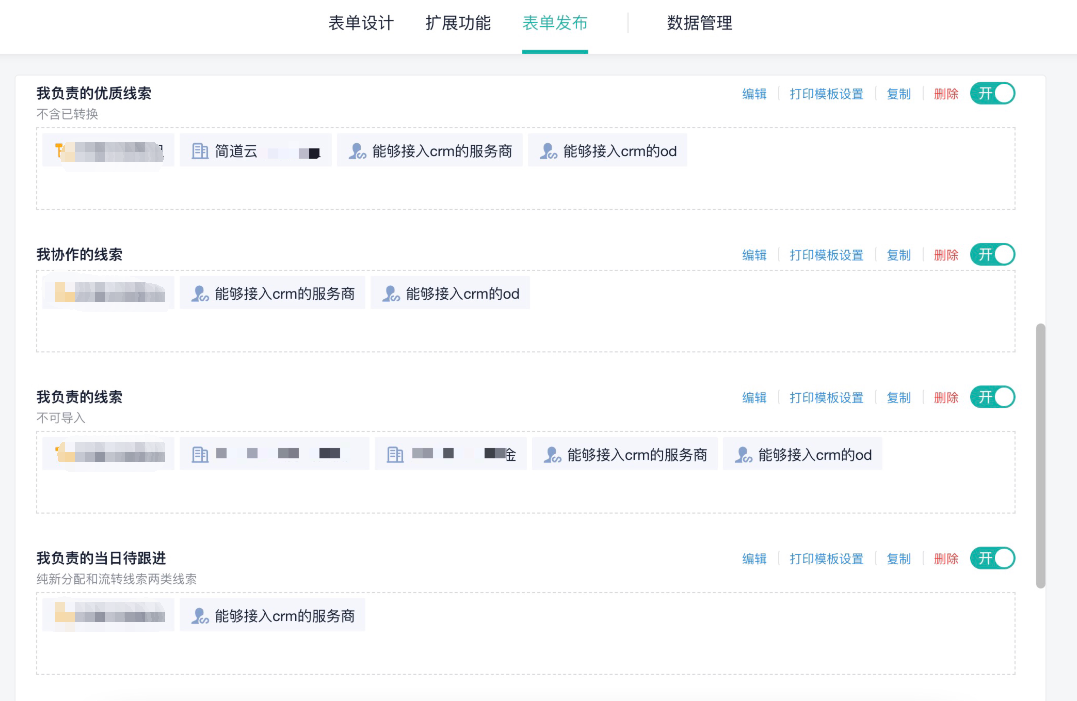Viewport: 1077px width, 701px height.
Task: Open 打印模板设置 for 我负责的当日待跟进
Action: point(826,559)
